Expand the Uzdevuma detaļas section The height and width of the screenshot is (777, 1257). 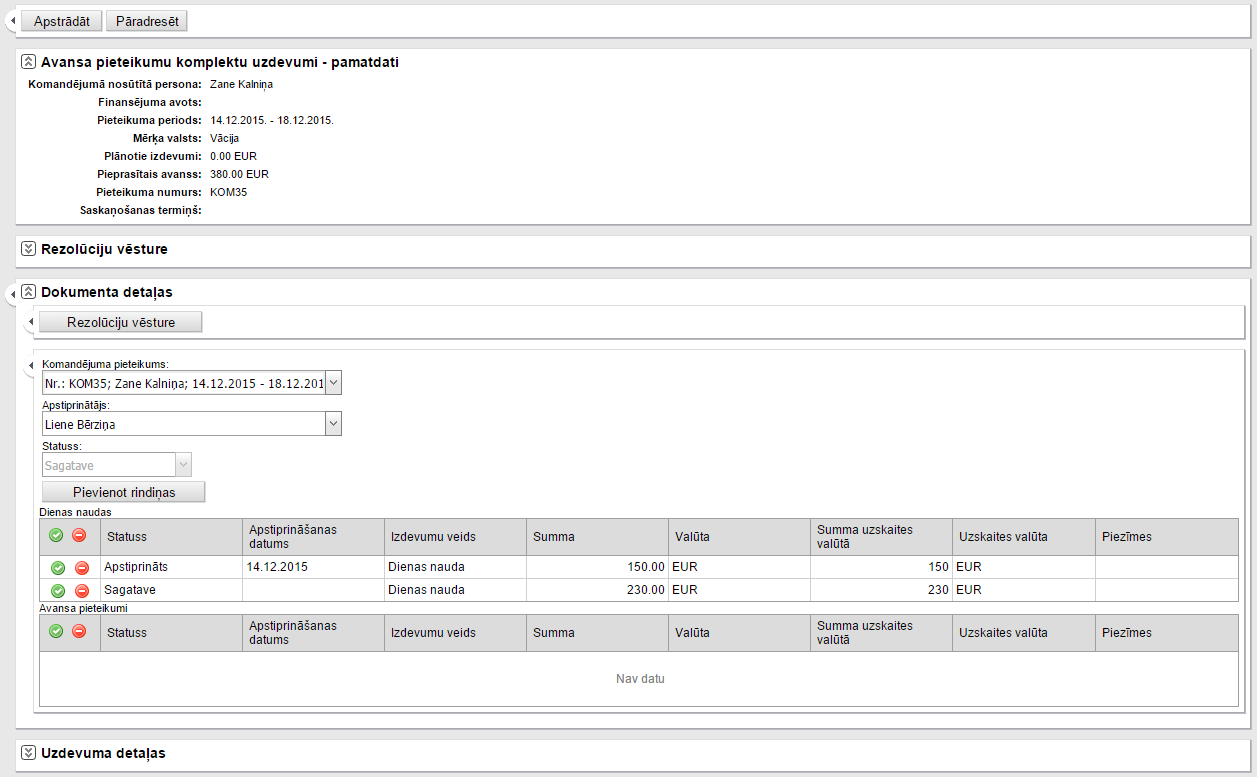point(28,753)
